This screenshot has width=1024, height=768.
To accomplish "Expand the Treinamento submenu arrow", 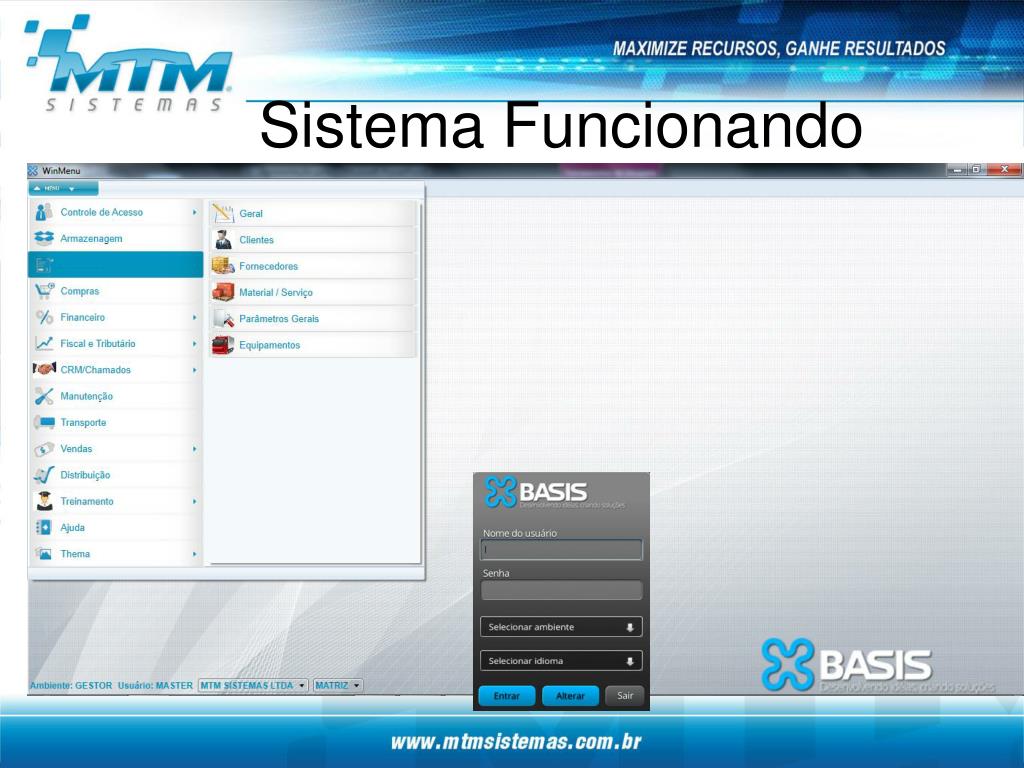I will pos(195,502).
